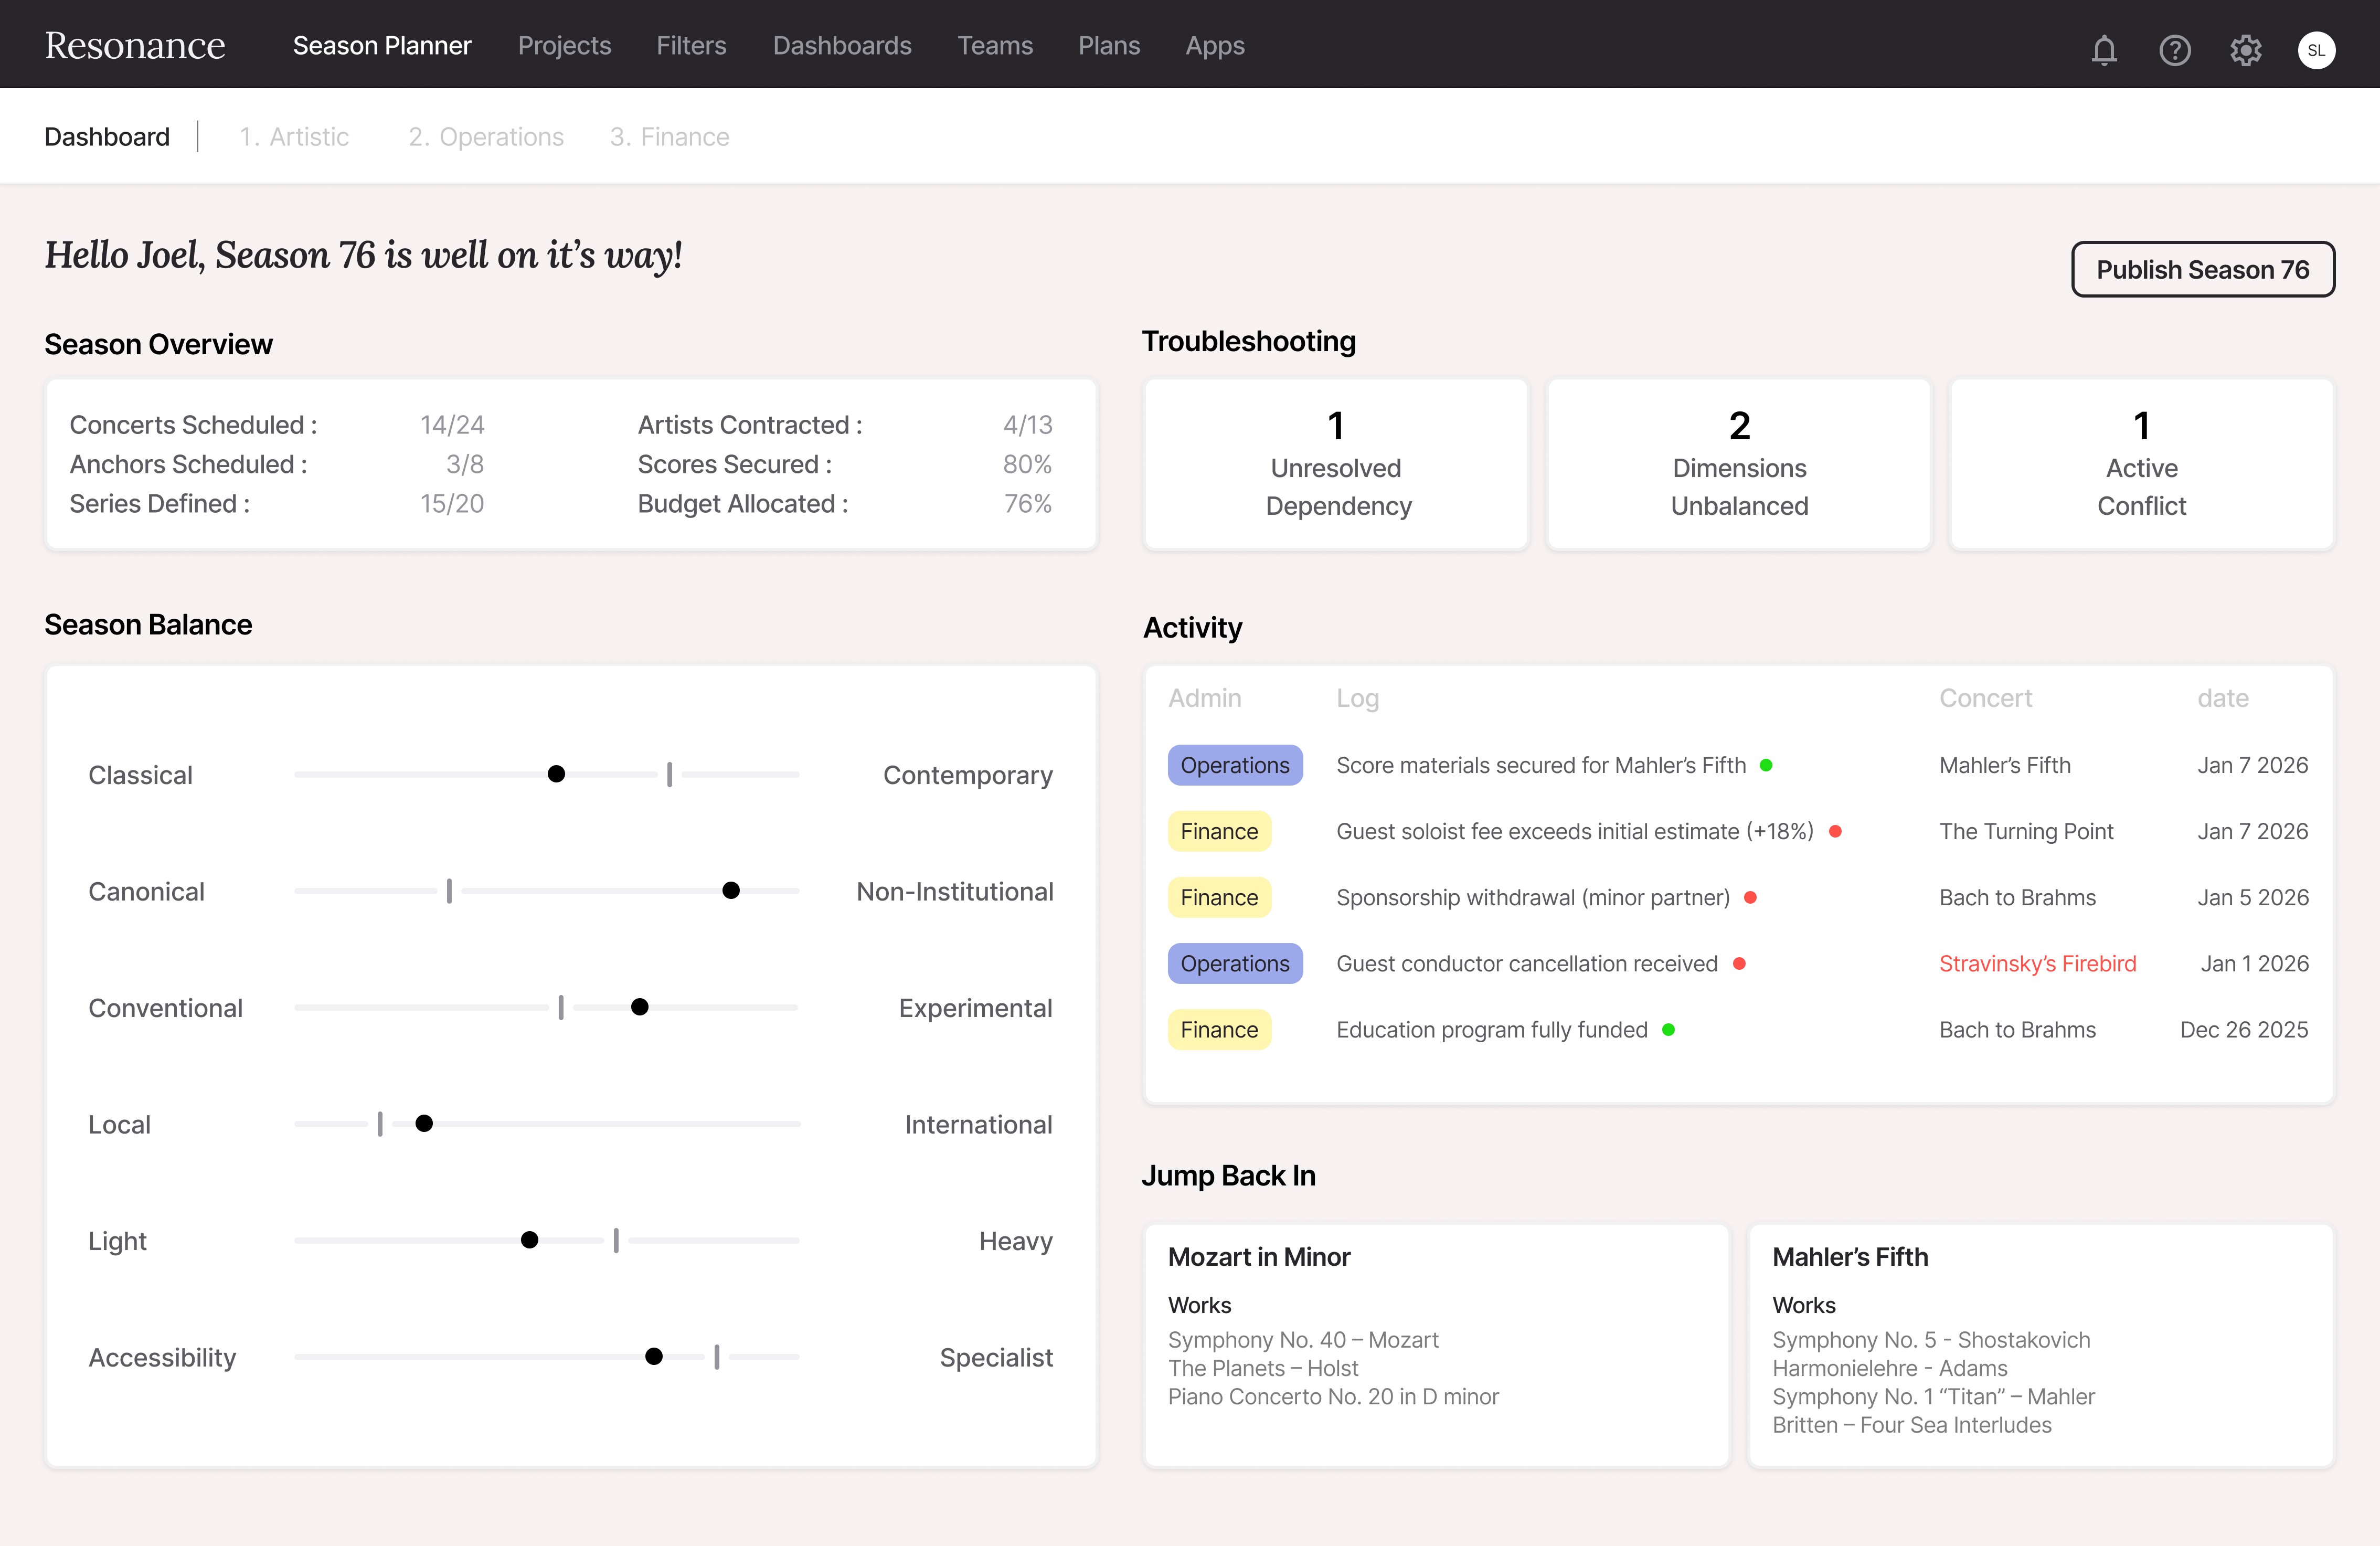Click the Classical–Contemporary slider handle
The width and height of the screenshot is (2380, 1546).
pyautogui.click(x=557, y=774)
